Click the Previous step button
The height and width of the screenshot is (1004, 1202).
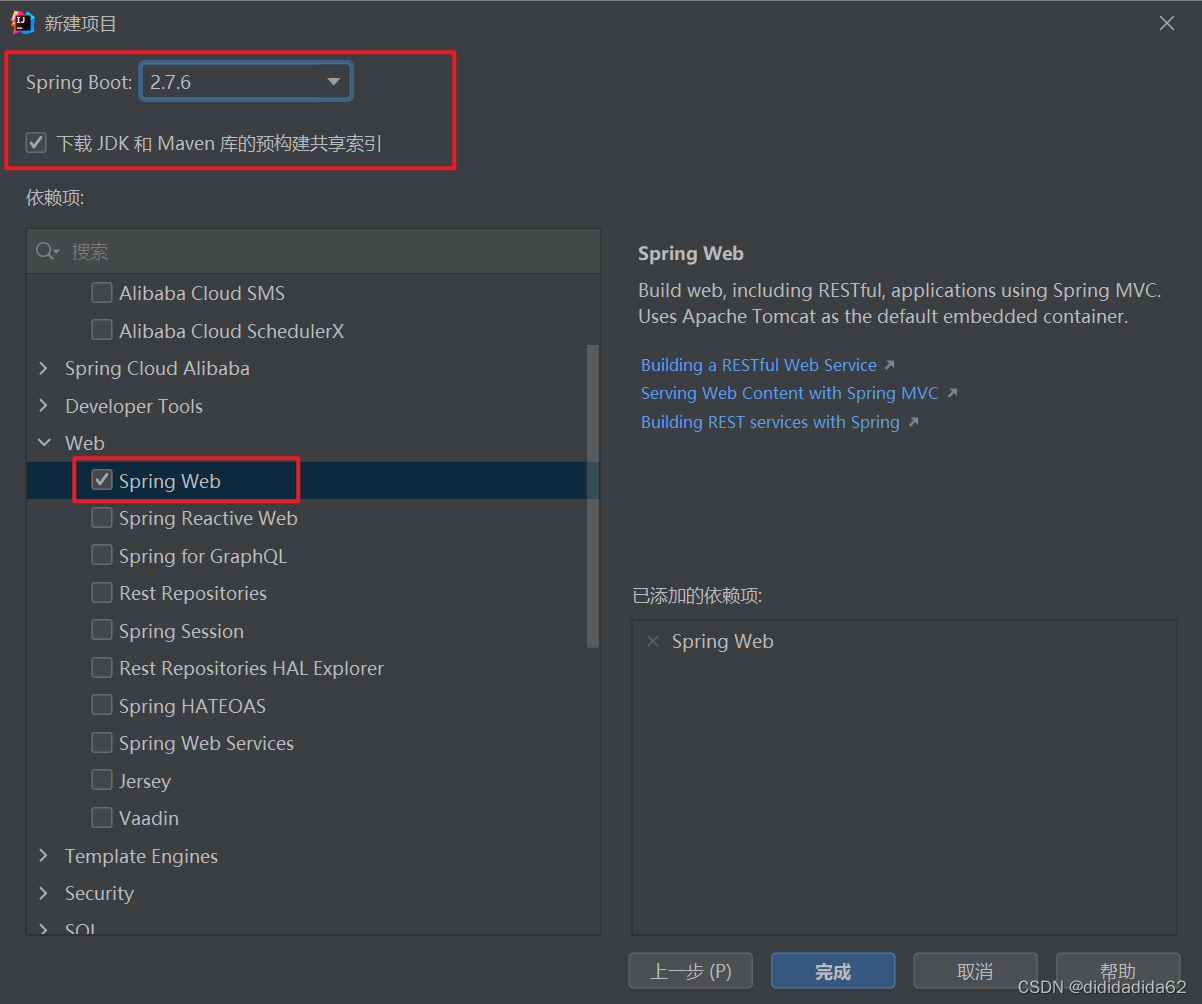(x=691, y=971)
